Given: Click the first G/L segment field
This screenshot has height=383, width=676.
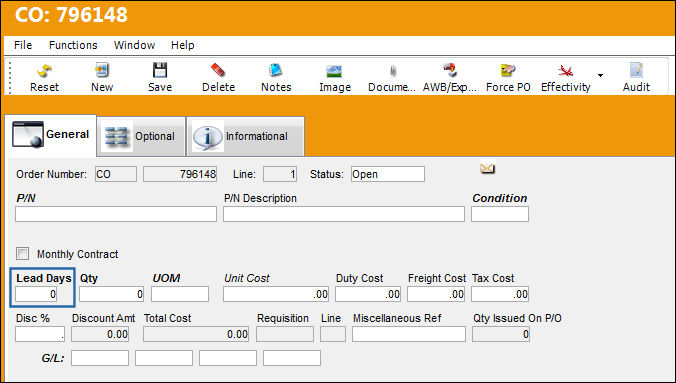Looking at the screenshot, I should [100, 358].
